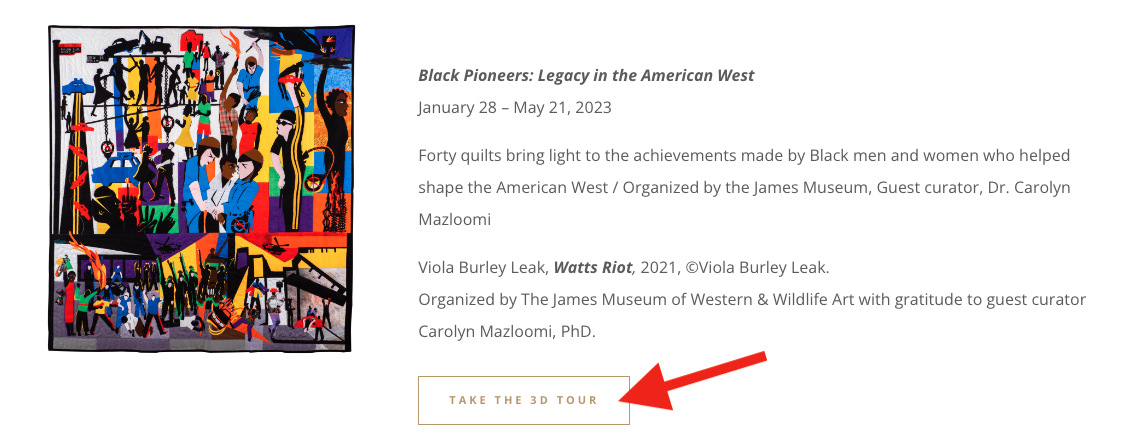Open the Watts Riot quilt image
Image resolution: width=1145 pixels, height=448 pixels.
point(200,188)
